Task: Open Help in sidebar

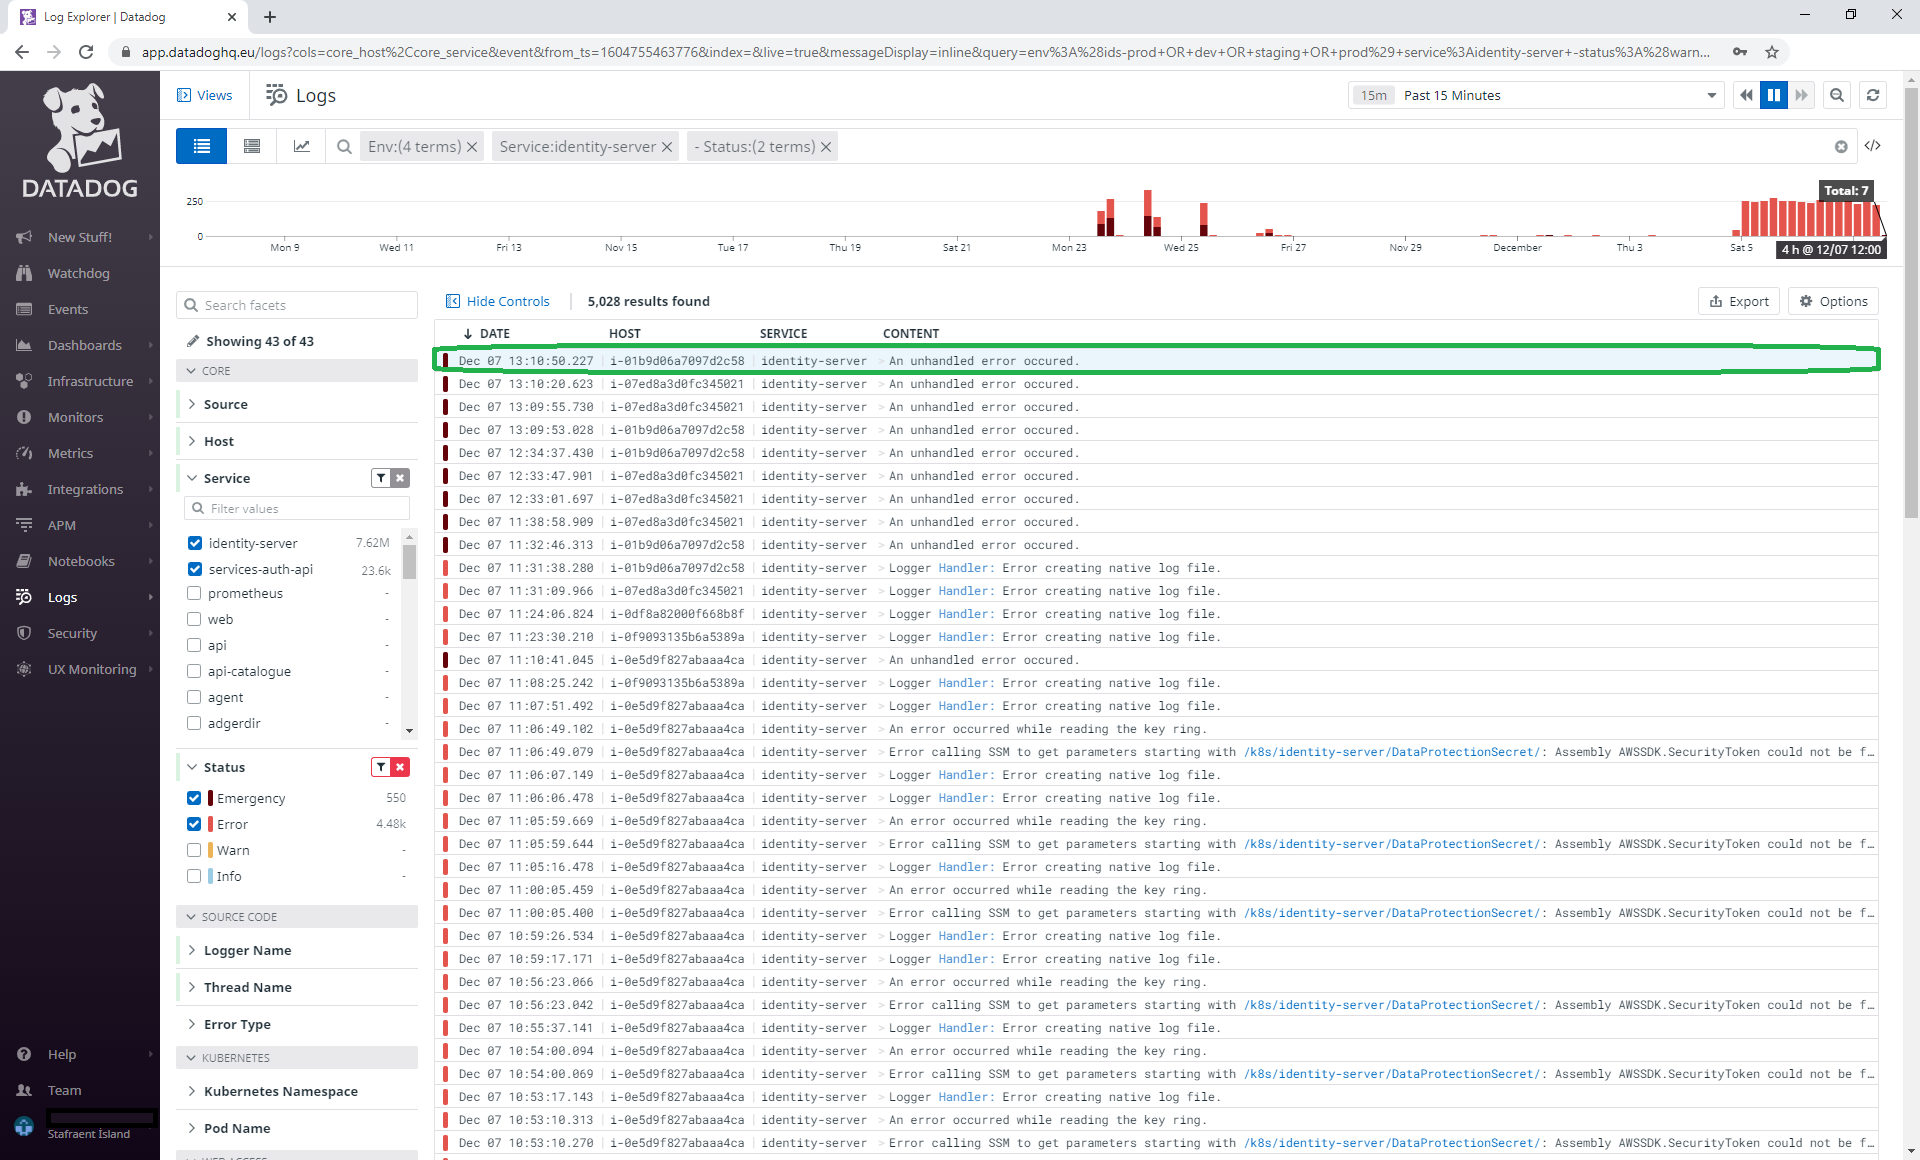Action: tap(80, 1054)
